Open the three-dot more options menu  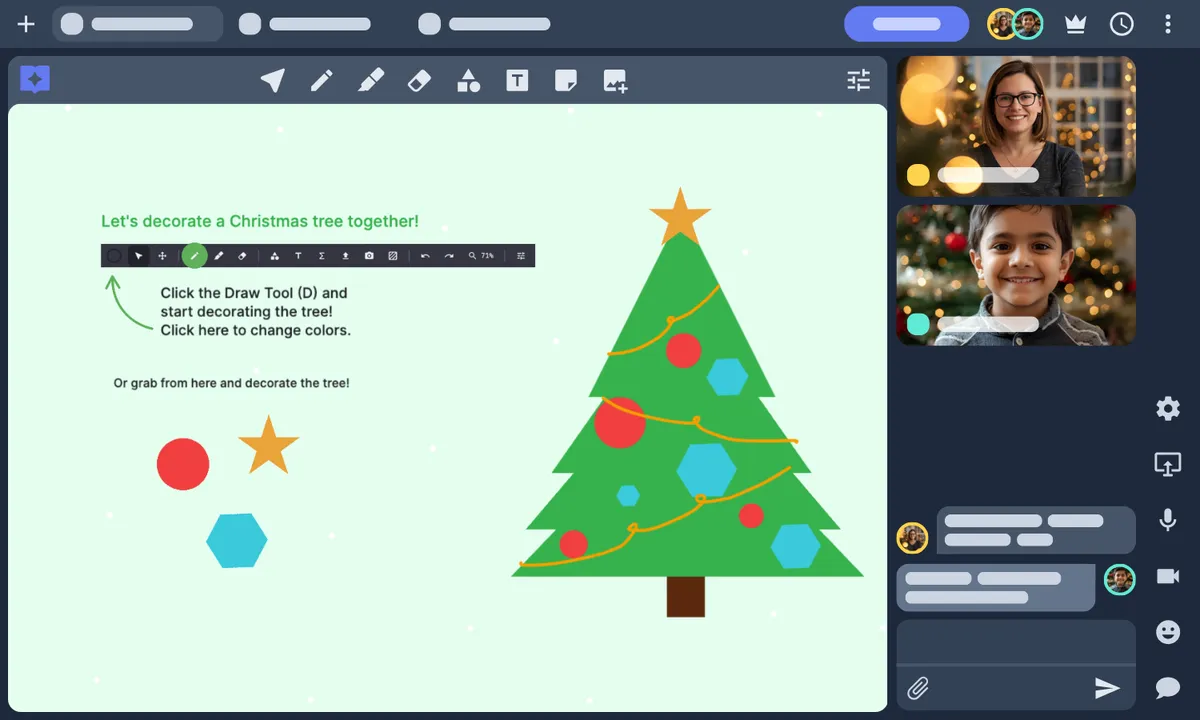[1167, 24]
